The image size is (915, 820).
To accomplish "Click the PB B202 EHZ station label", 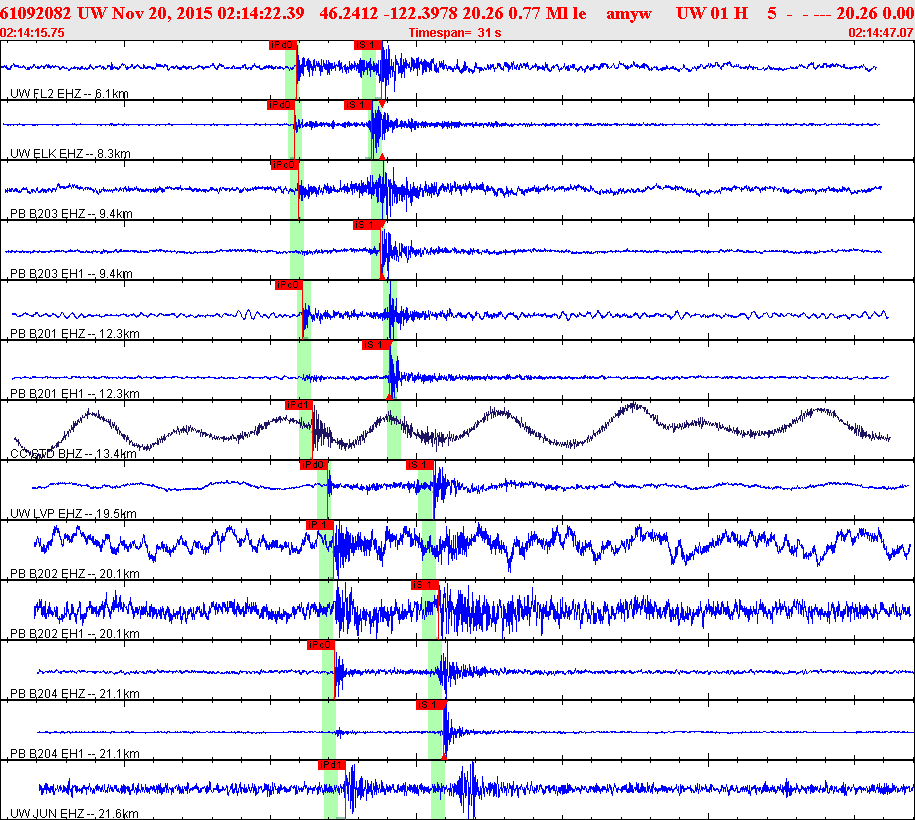I will click(75, 574).
